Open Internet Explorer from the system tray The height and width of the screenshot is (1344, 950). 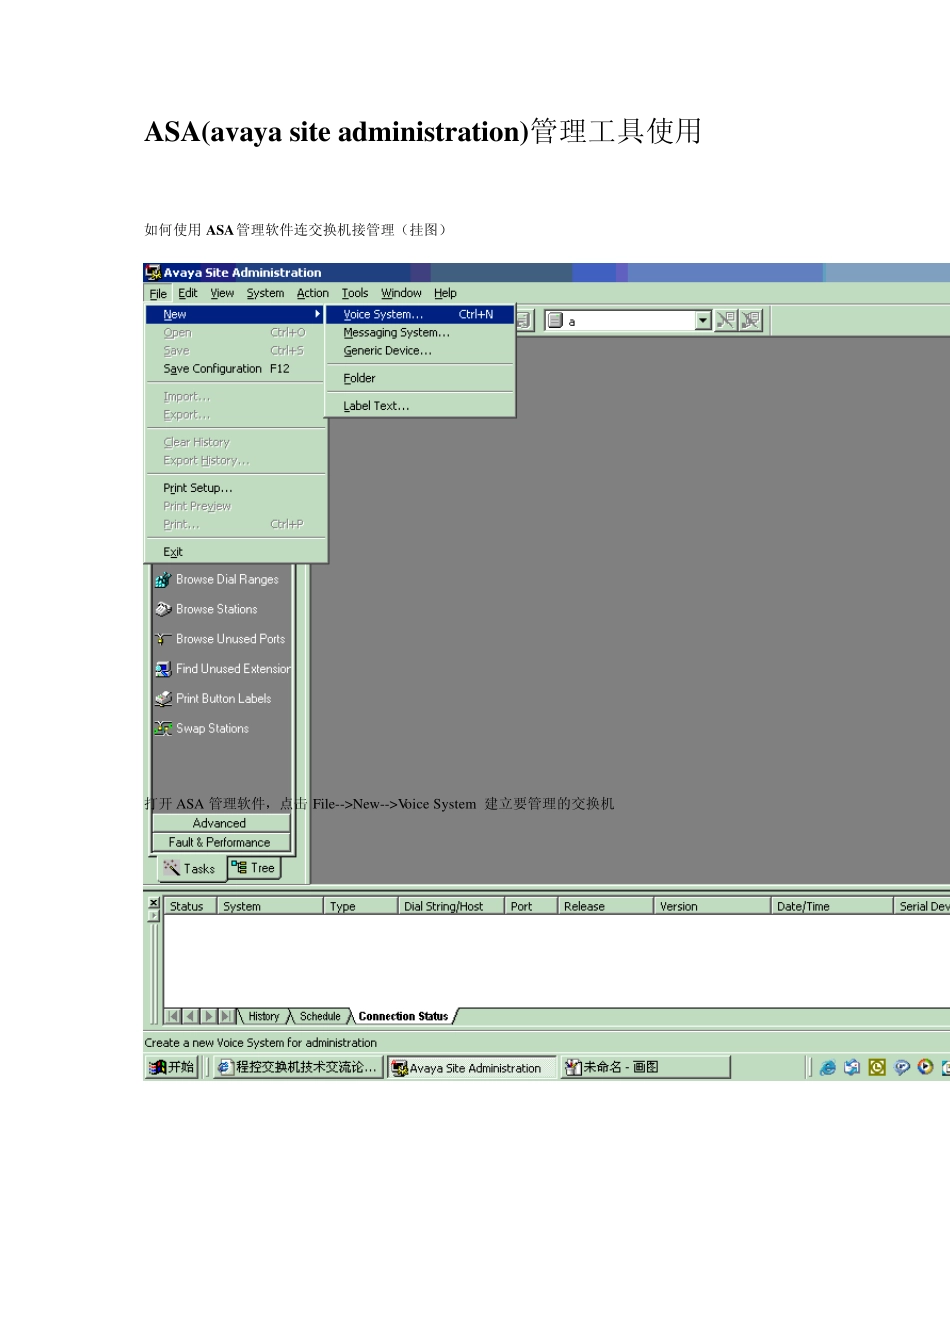(x=828, y=1067)
